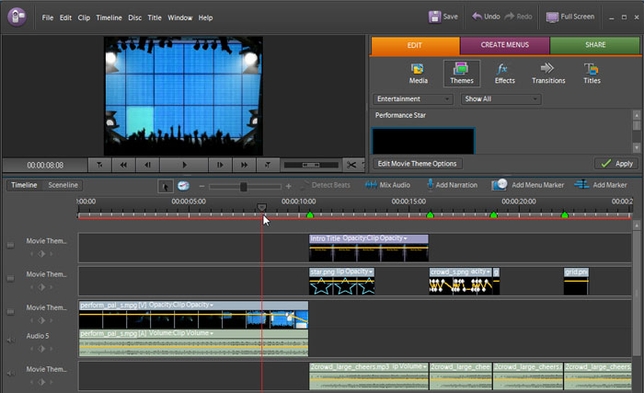Select the Selection arrow tool in timeline toolbar
This screenshot has width=644, height=393.
(x=165, y=186)
